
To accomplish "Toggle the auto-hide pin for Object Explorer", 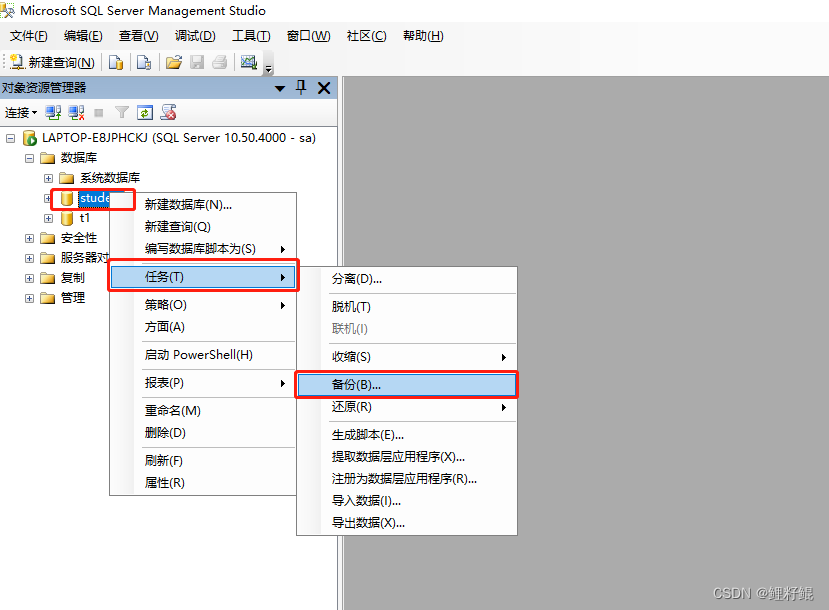I will pyautogui.click(x=301, y=87).
